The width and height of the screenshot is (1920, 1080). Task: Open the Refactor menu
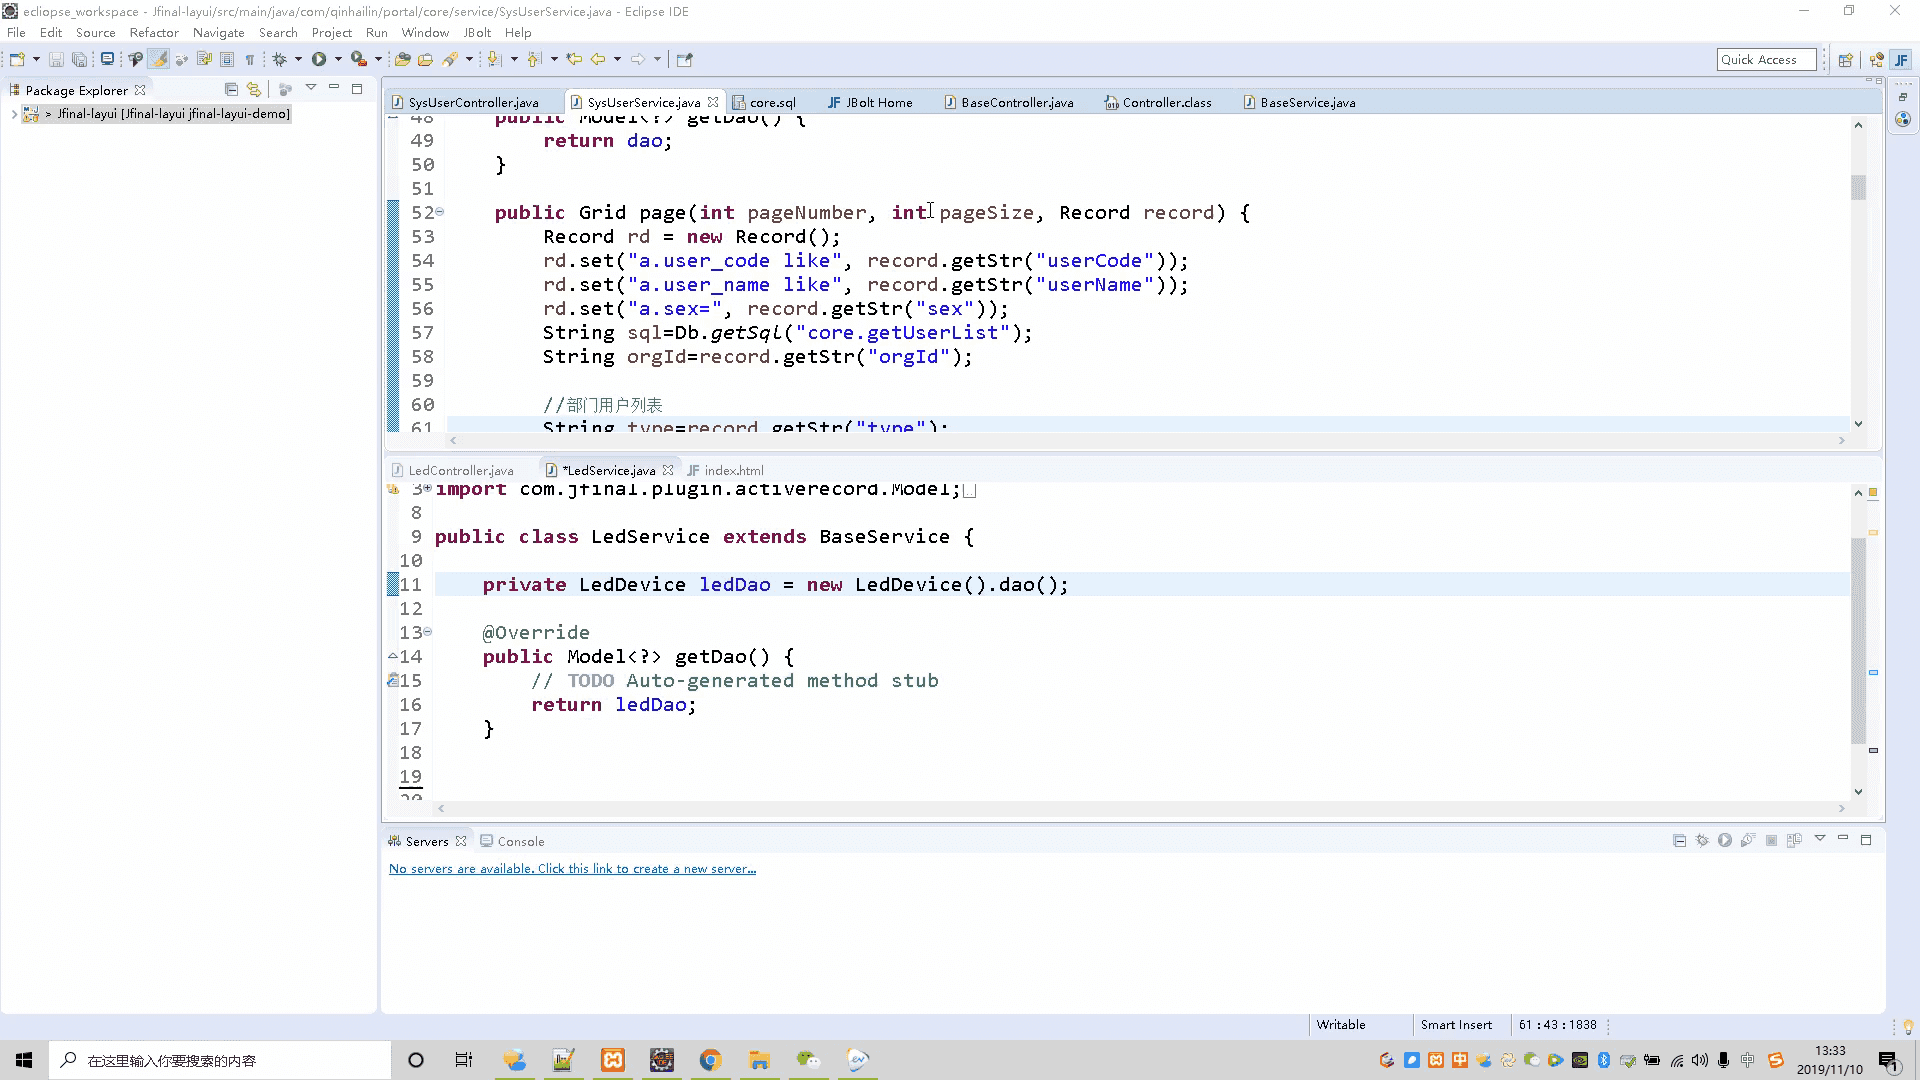153,32
